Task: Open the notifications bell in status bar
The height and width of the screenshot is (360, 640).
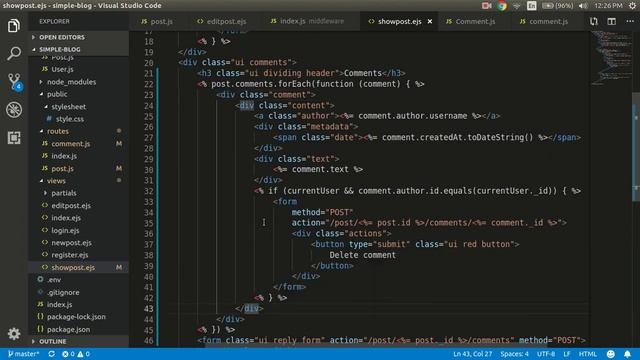Action: [x=627, y=354]
